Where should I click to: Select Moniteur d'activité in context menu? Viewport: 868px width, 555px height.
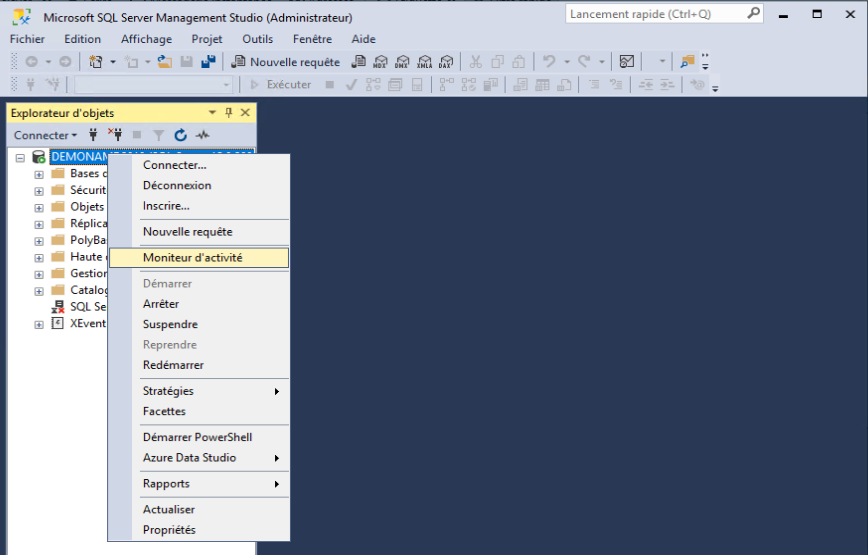click(199, 257)
